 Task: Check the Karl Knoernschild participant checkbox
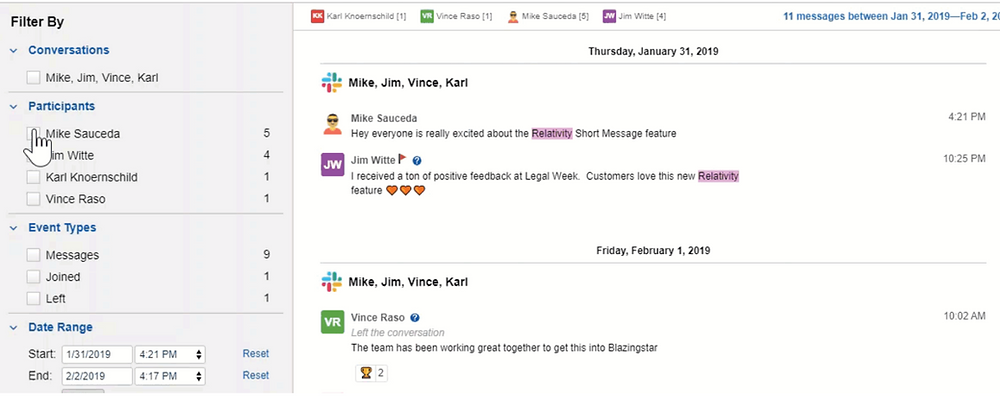(x=34, y=177)
